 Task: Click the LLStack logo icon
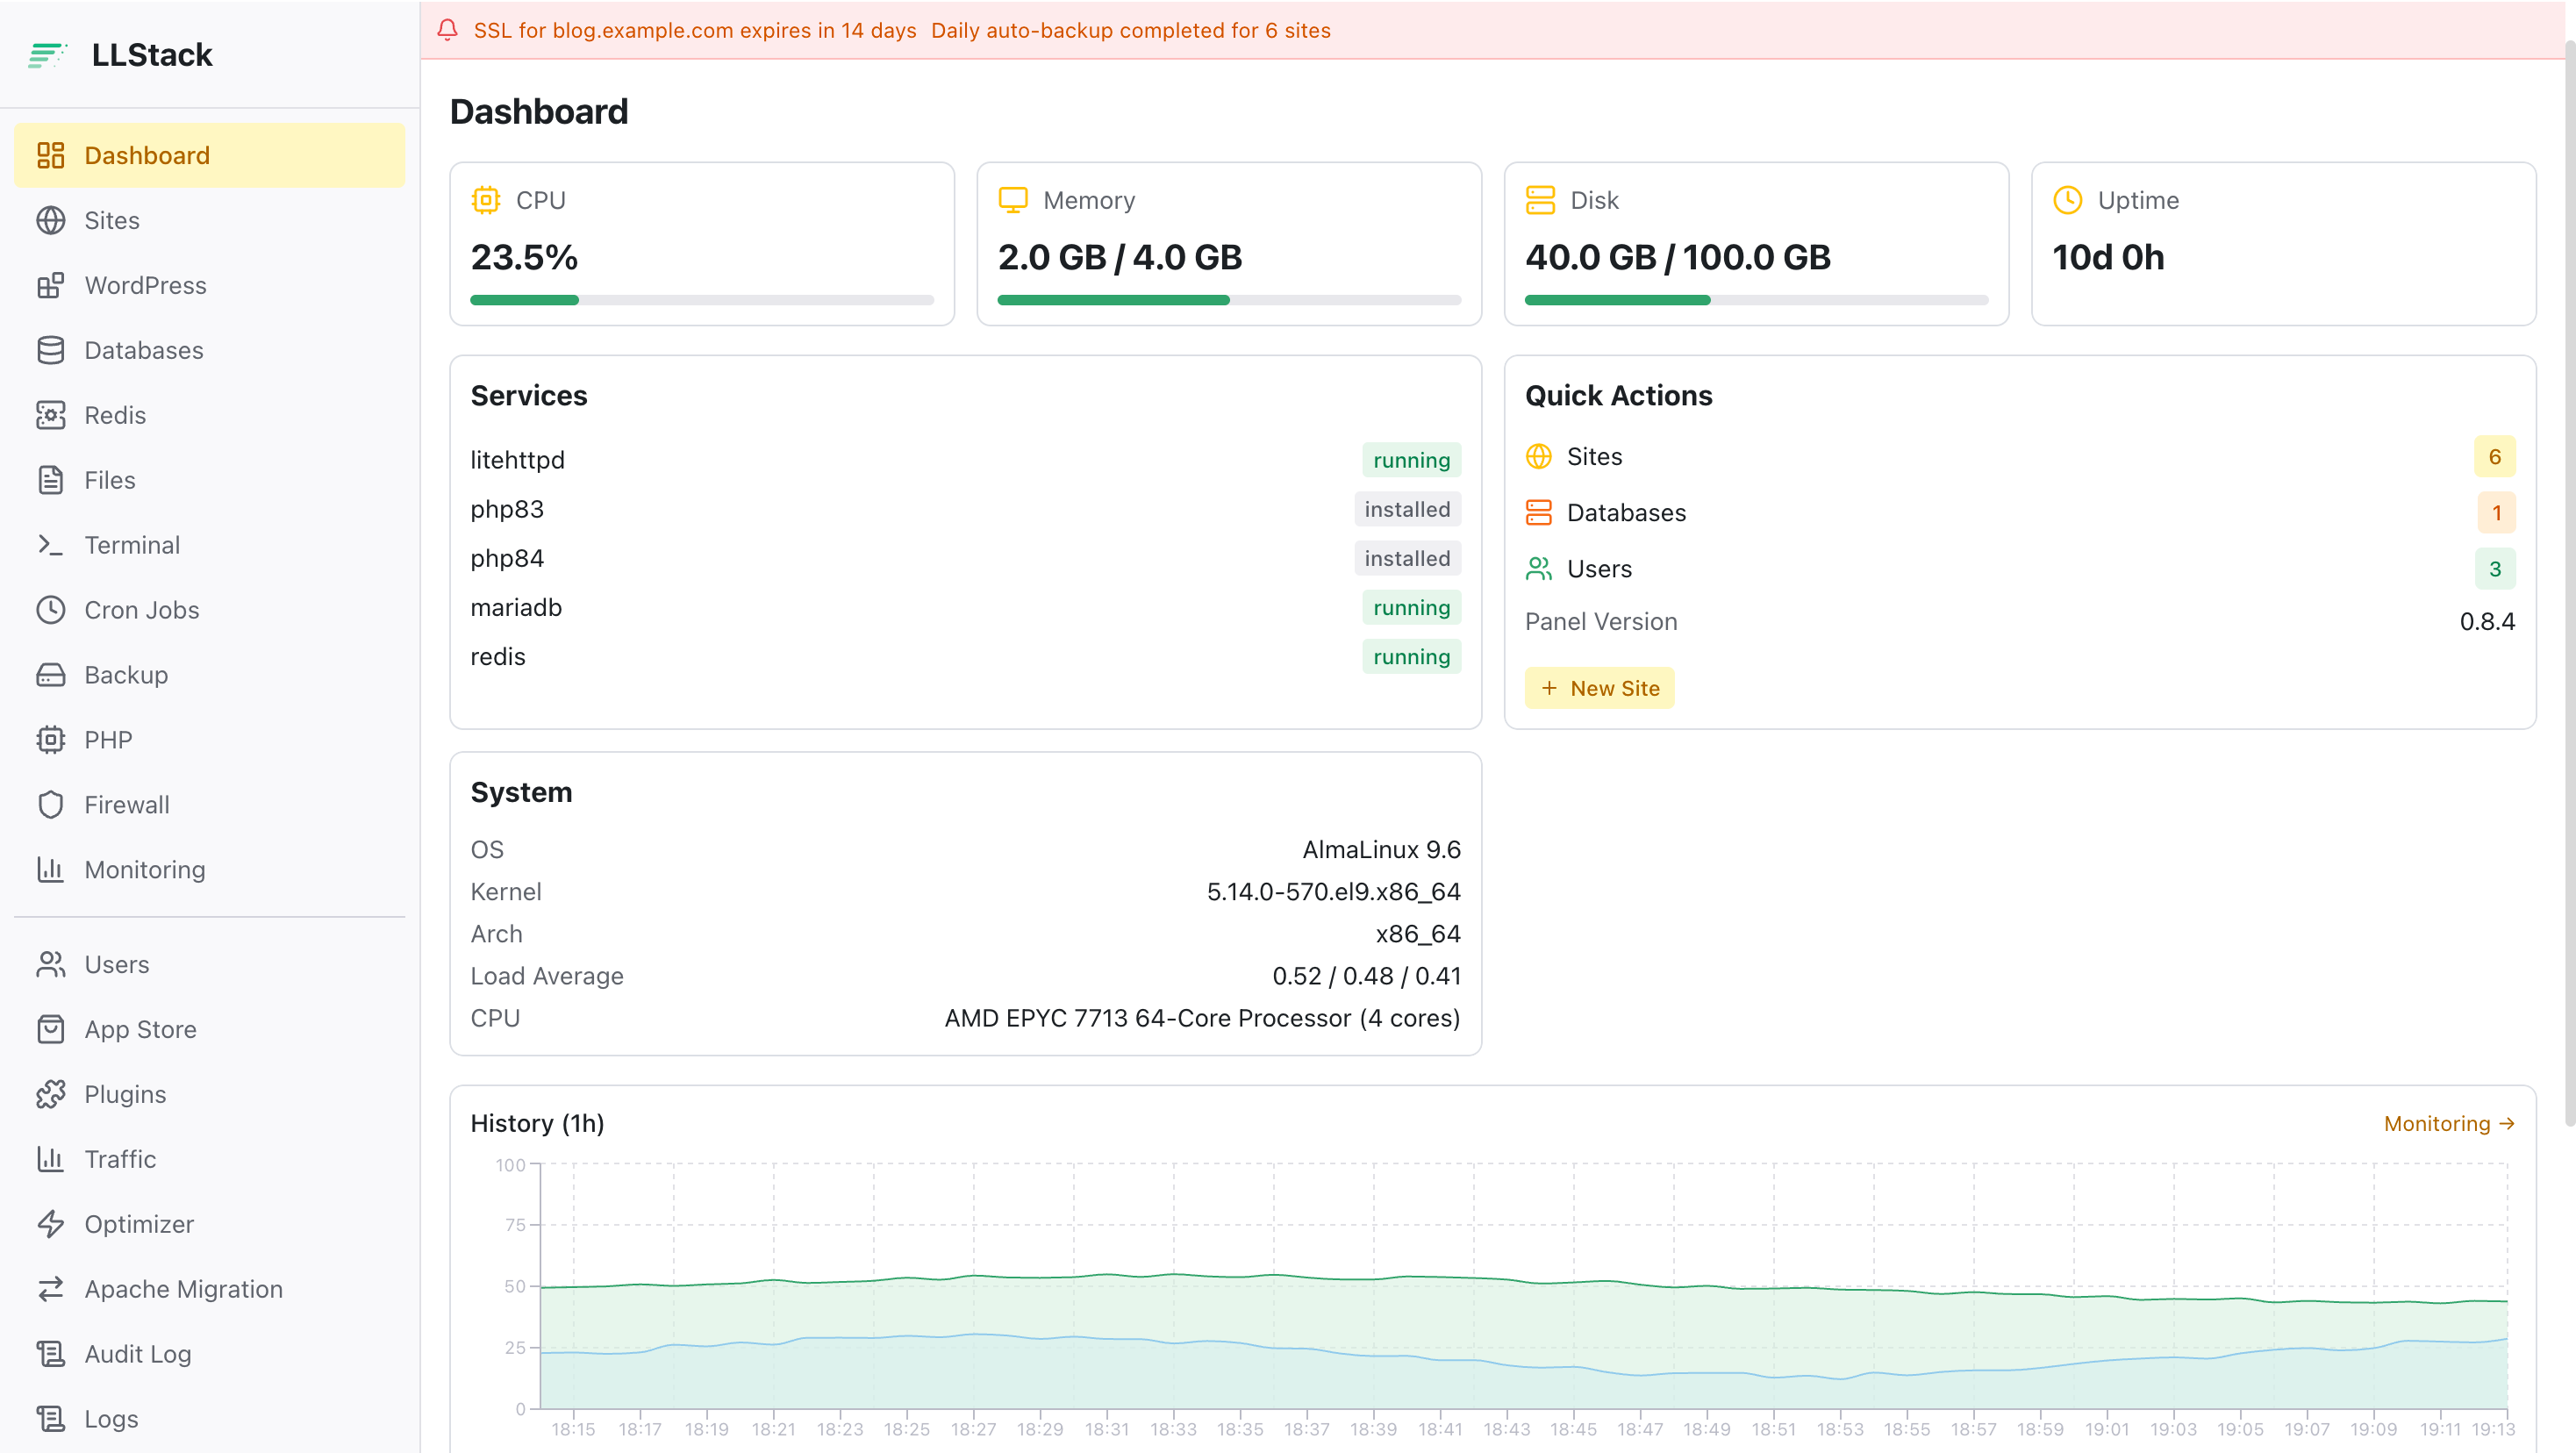(x=47, y=55)
